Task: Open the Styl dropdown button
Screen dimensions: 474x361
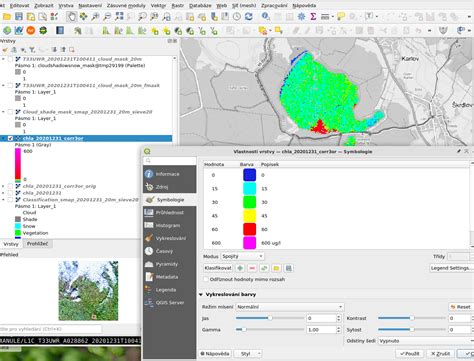Action: click(248, 354)
